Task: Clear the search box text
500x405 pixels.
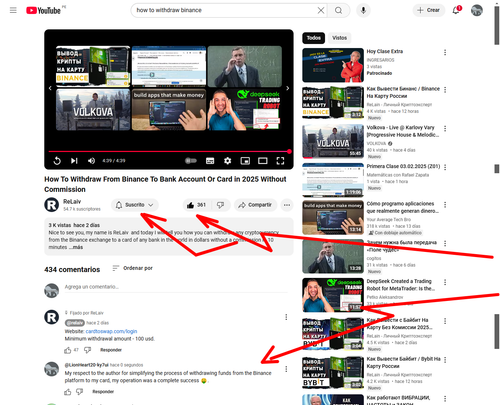Action: (321, 10)
